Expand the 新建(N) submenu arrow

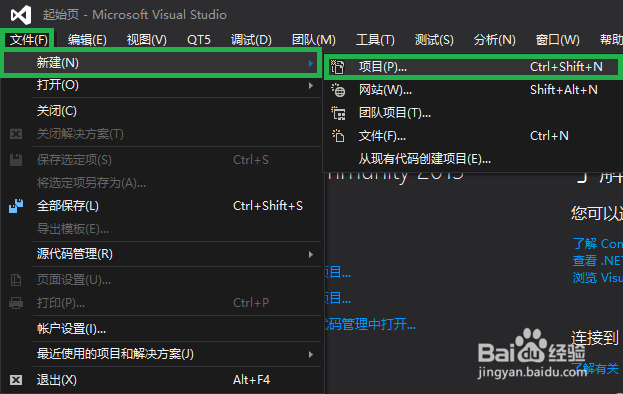pyautogui.click(x=311, y=63)
